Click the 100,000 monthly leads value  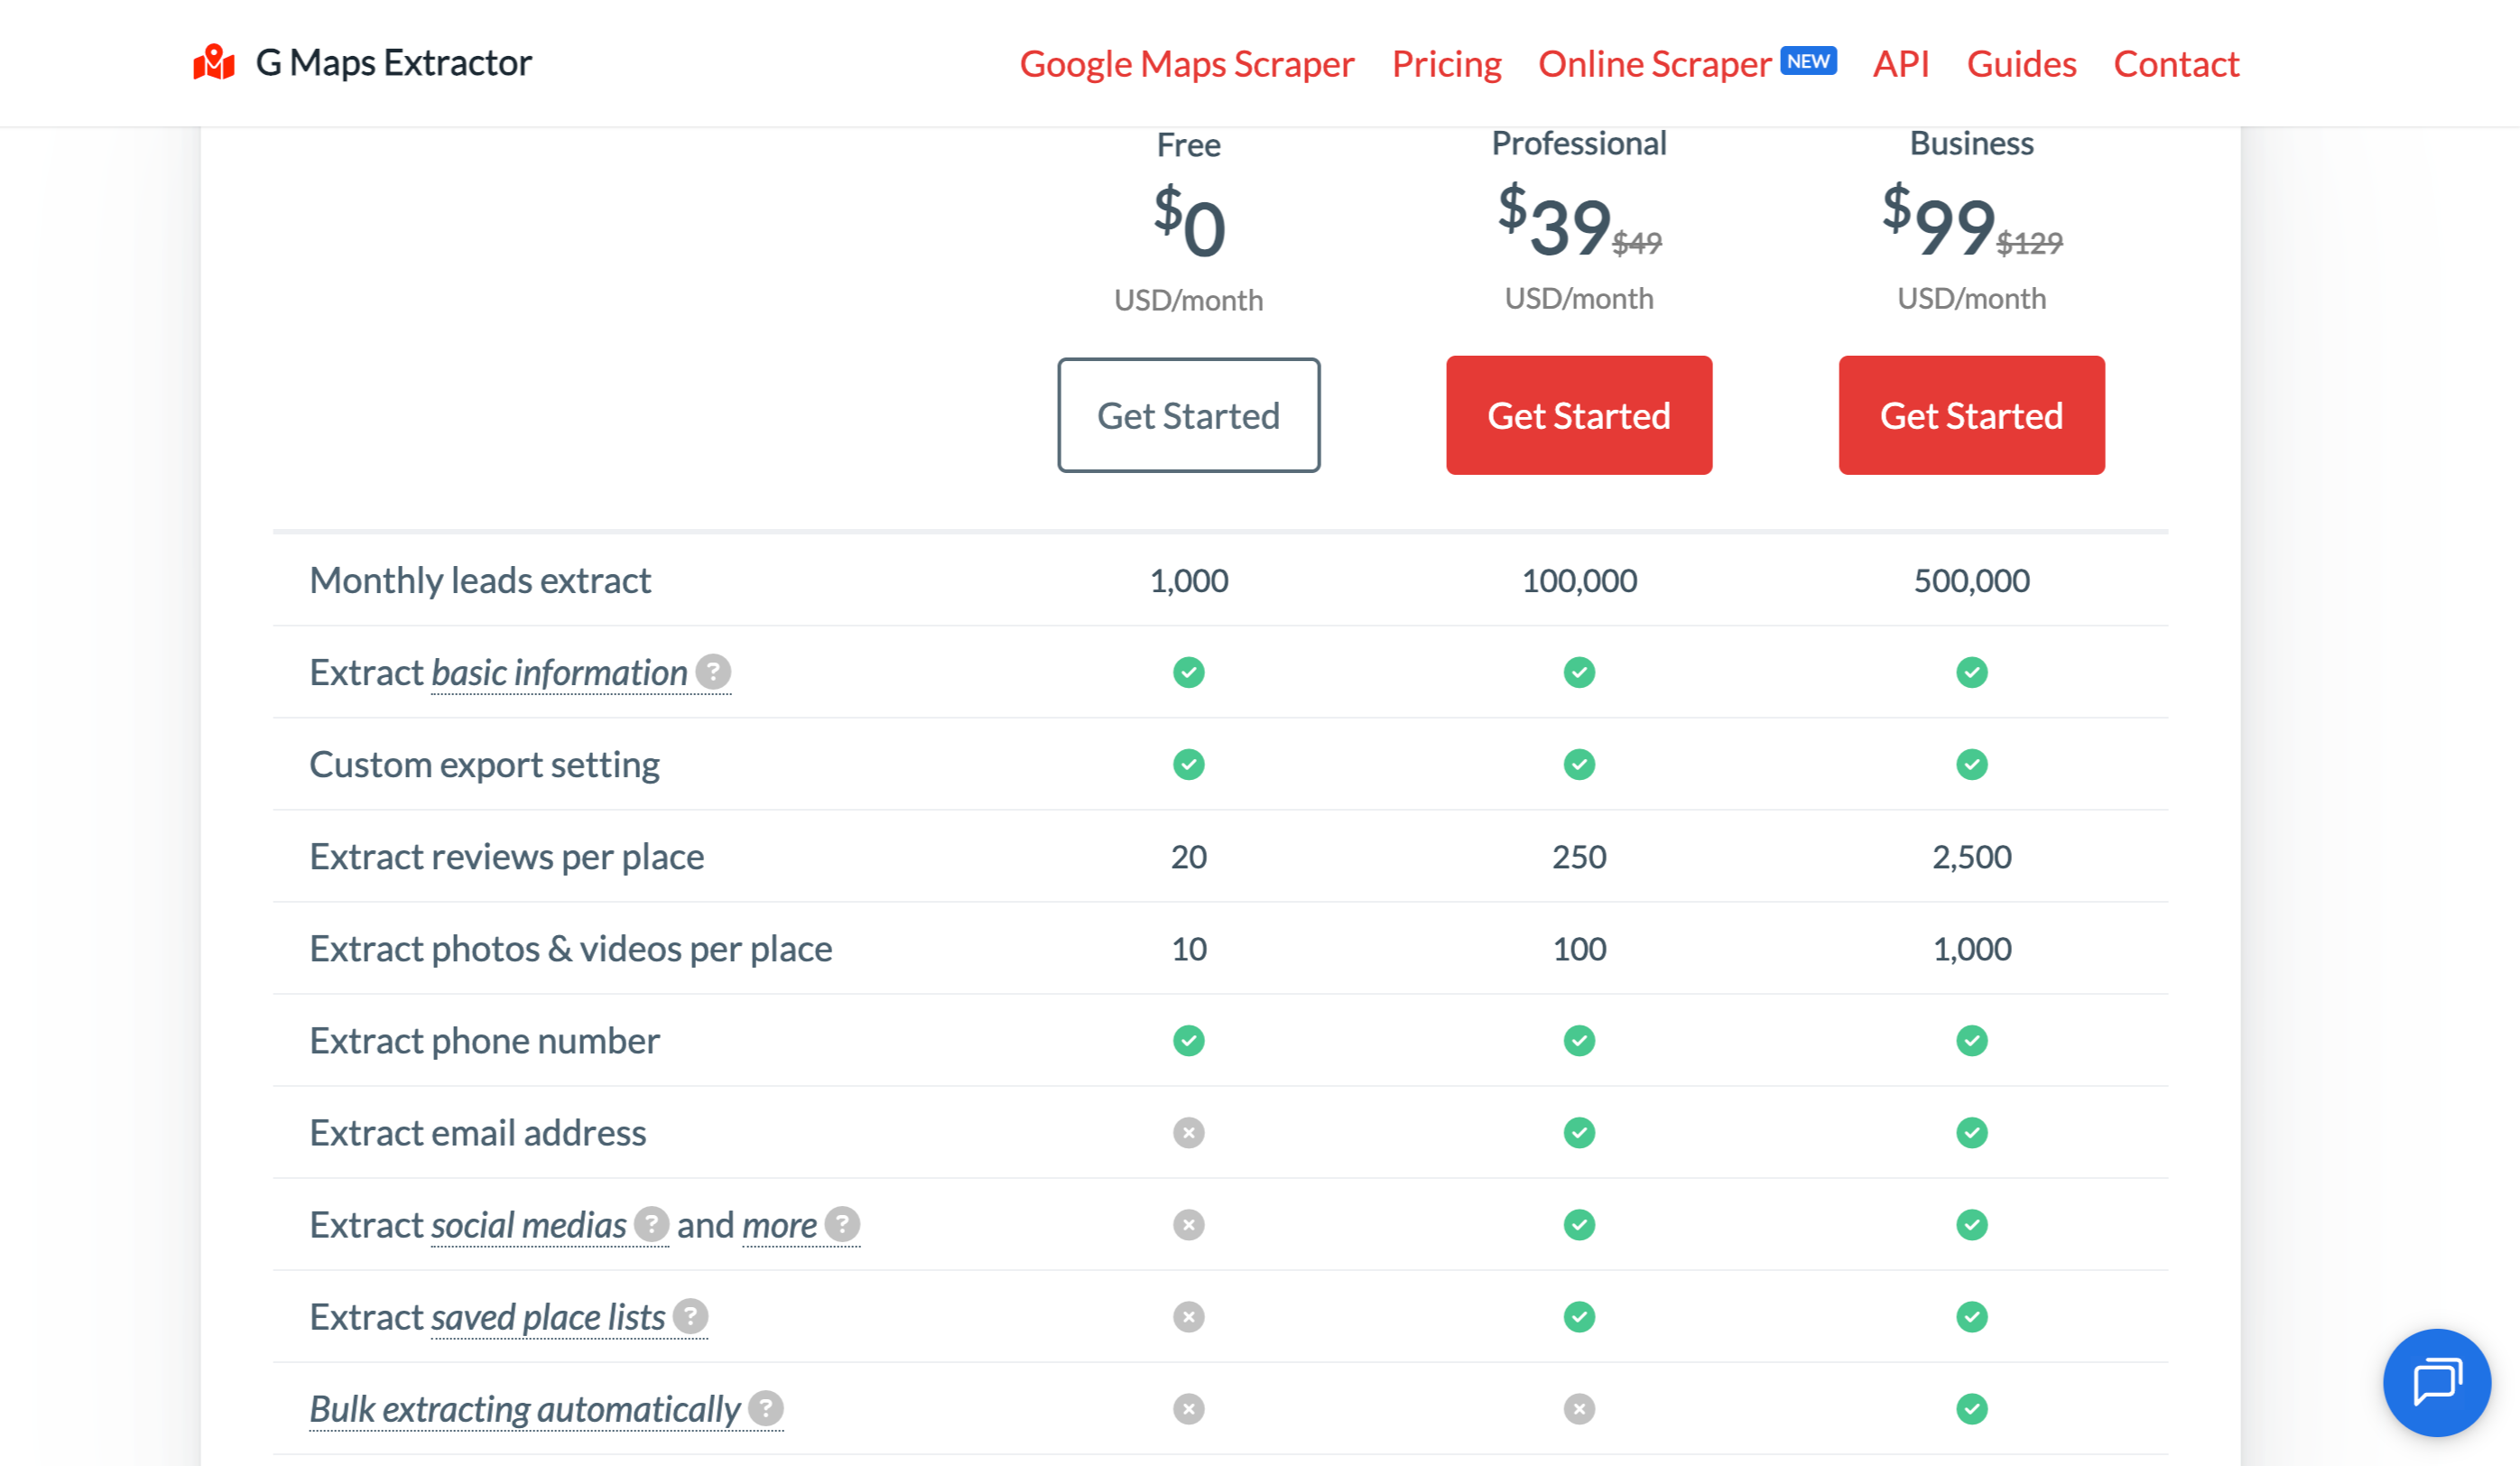[x=1579, y=580]
